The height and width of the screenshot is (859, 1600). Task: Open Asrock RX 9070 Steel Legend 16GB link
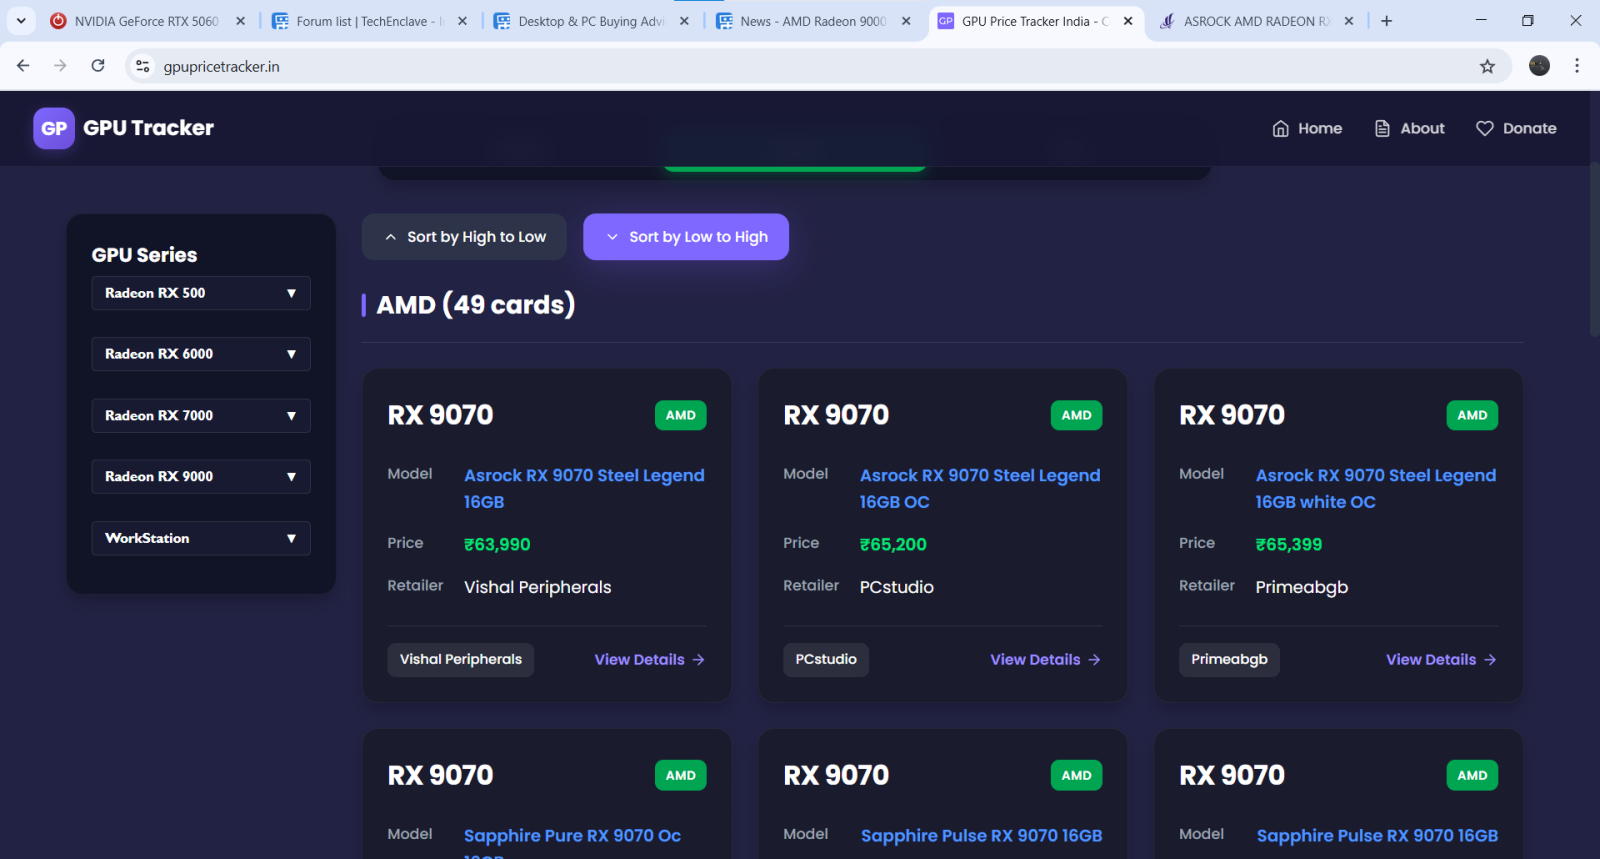coord(584,488)
